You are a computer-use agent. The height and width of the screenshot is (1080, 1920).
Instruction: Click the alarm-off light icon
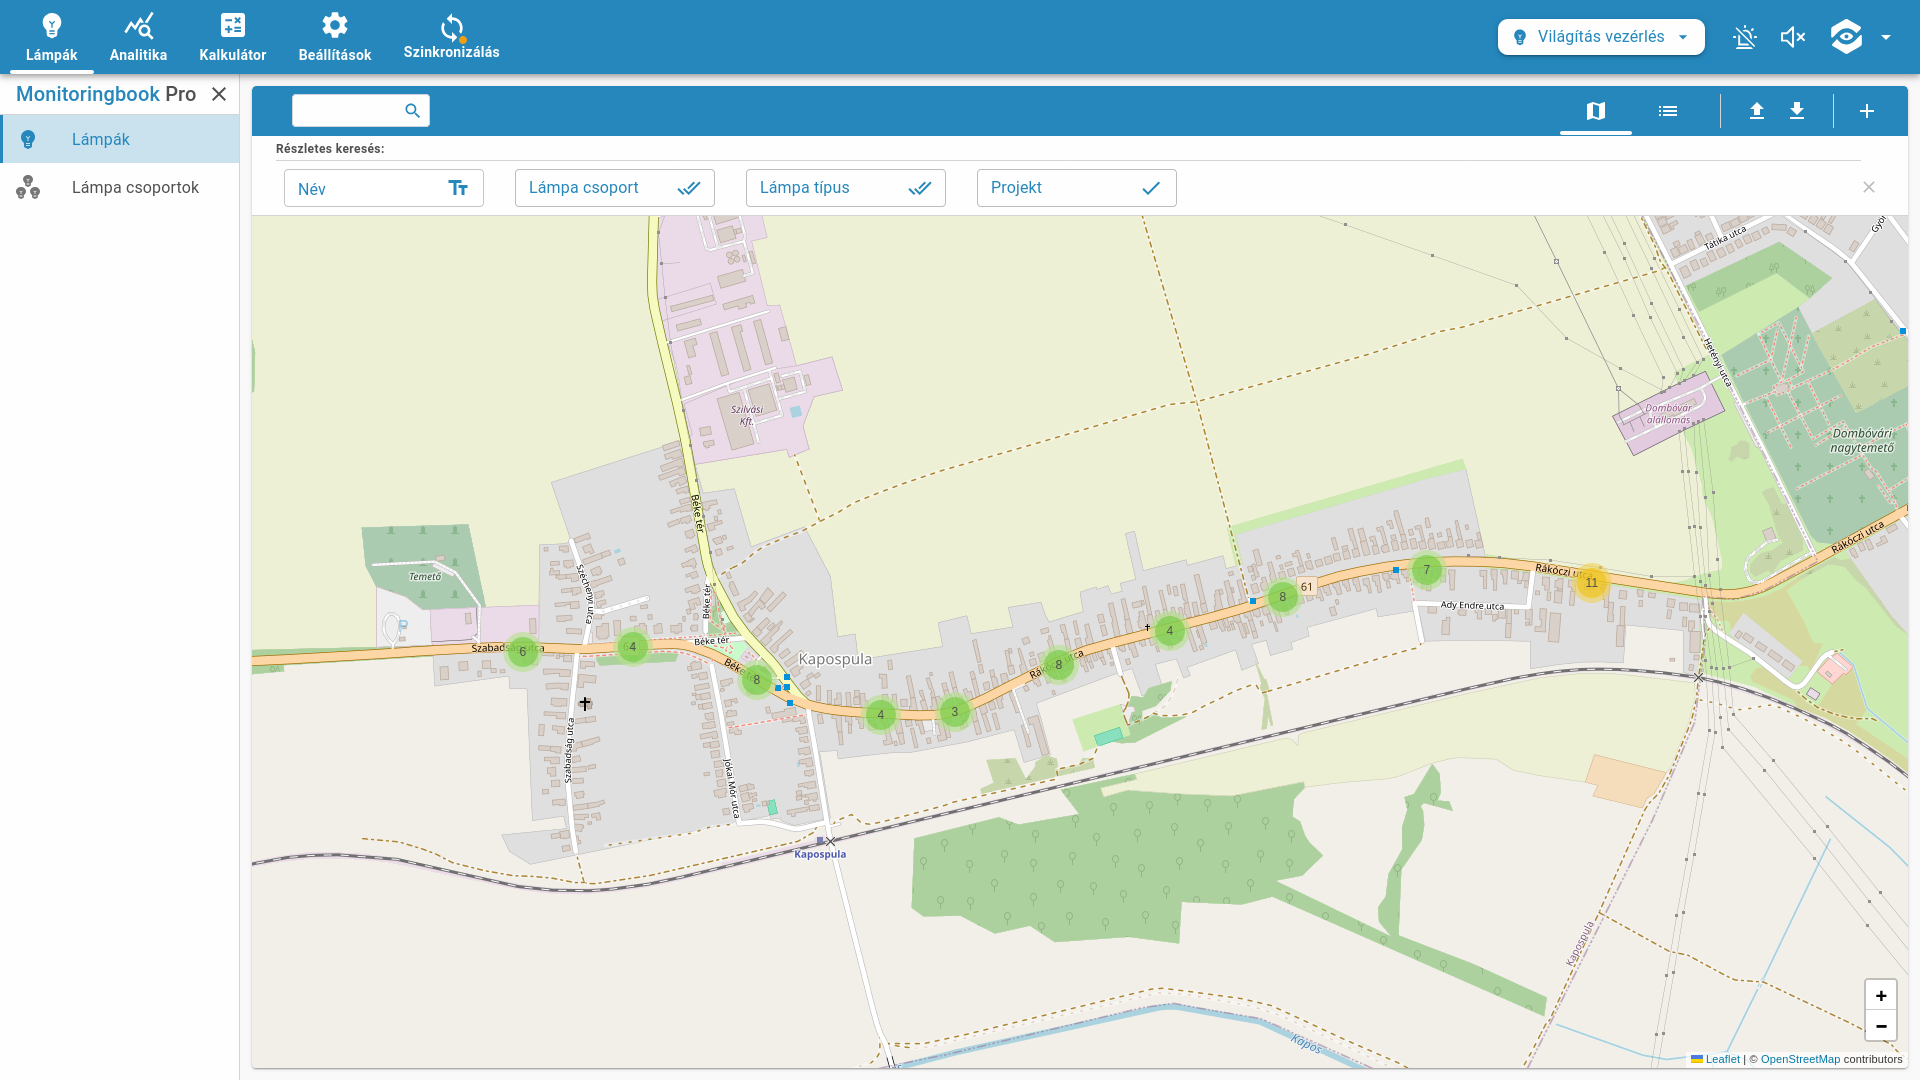1745,38
